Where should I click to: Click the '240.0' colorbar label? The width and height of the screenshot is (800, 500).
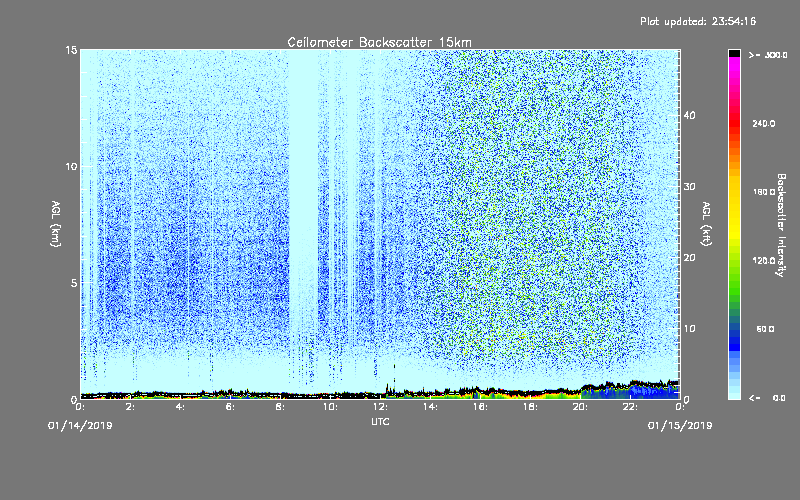tap(764, 124)
